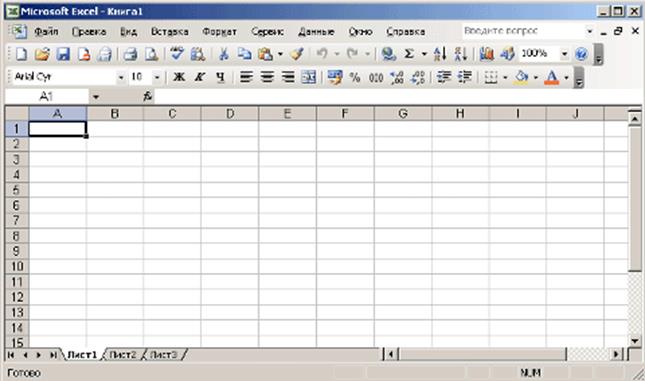Click the vertical scrollbar down arrow
Screen dimensions: 645x381
pos(635,341)
